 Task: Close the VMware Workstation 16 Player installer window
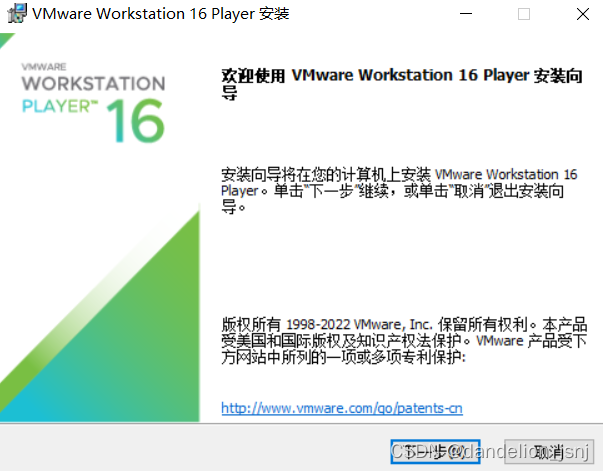[x=583, y=14]
